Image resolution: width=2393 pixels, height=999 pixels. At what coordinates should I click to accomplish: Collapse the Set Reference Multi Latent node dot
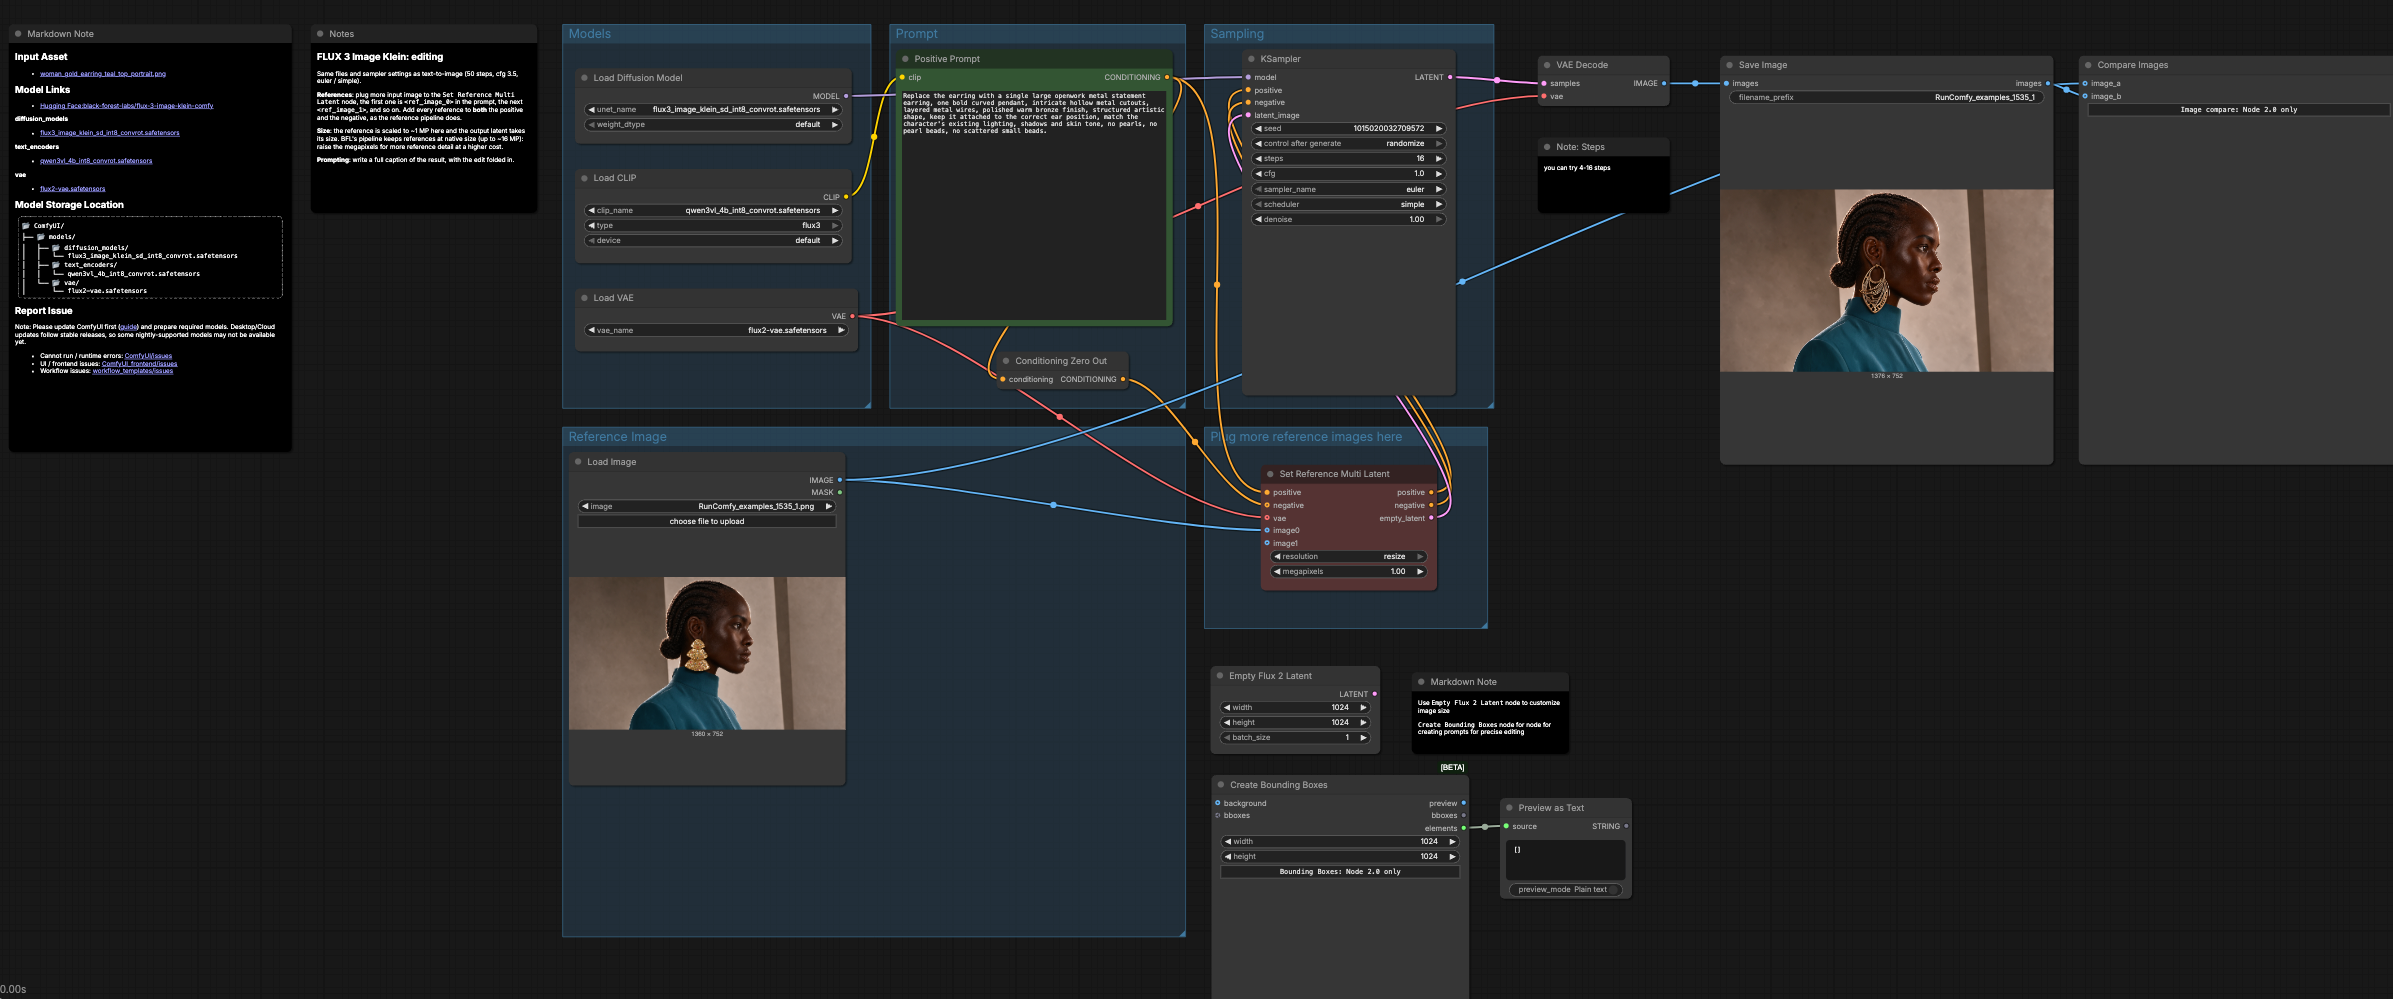(1270, 474)
